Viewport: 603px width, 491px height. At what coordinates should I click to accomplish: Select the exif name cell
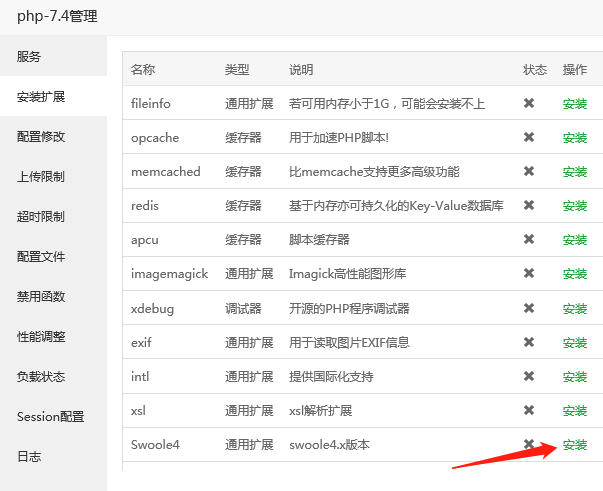(141, 342)
